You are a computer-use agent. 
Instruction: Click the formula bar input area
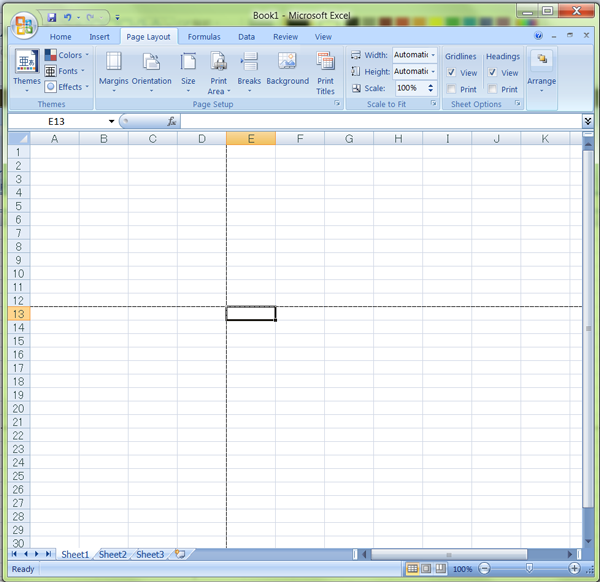[x=382, y=122]
